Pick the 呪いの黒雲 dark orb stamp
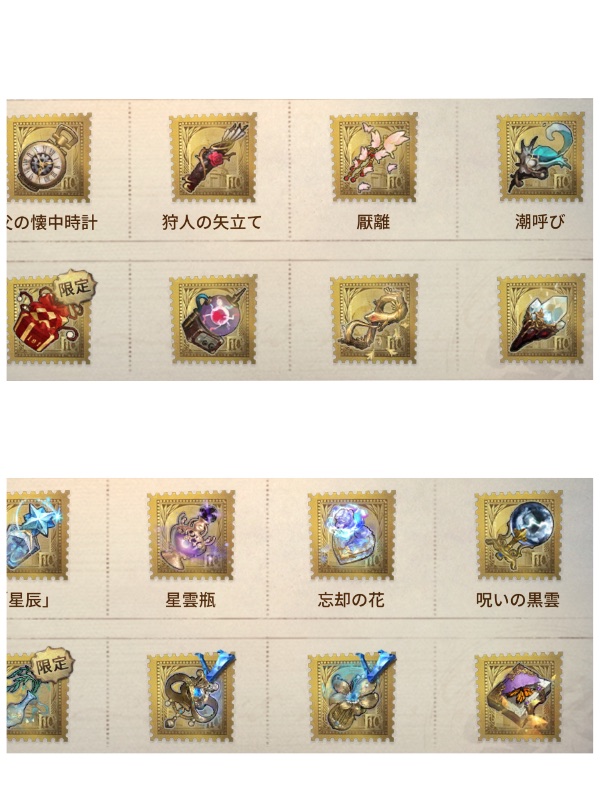This screenshot has width=600, height=800. pyautogui.click(x=519, y=535)
